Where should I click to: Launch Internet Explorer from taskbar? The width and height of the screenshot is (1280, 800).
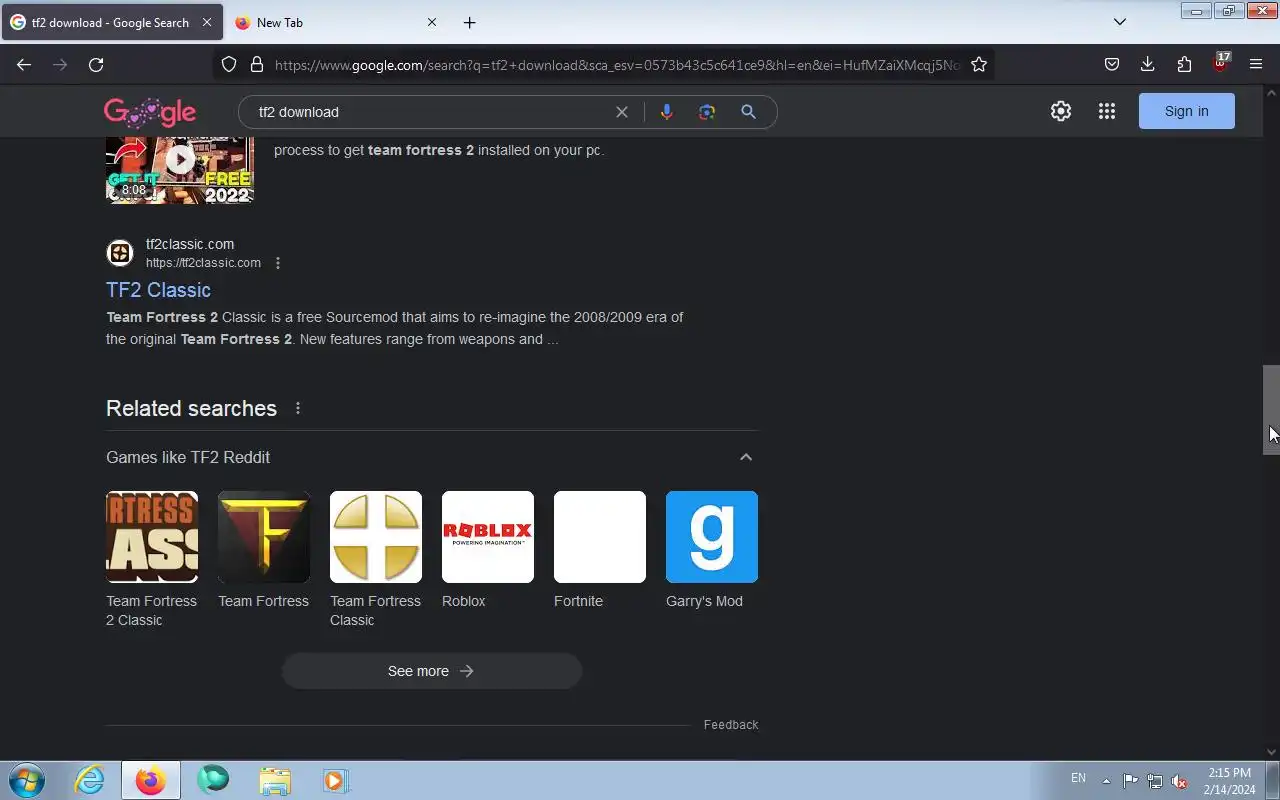click(90, 780)
